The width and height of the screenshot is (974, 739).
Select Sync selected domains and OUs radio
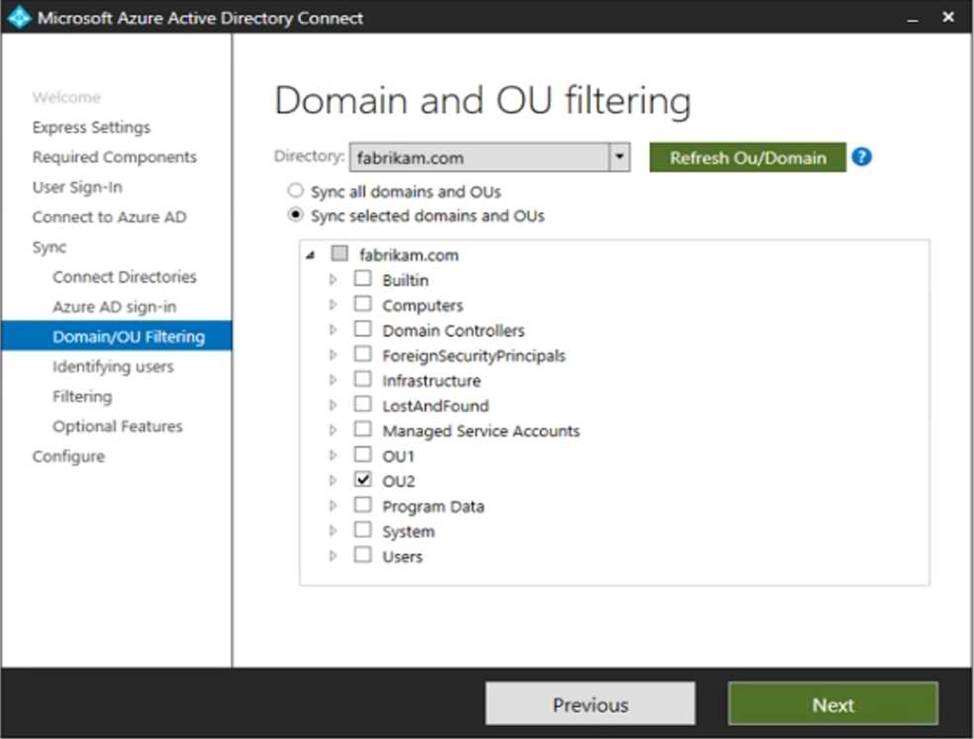click(296, 215)
